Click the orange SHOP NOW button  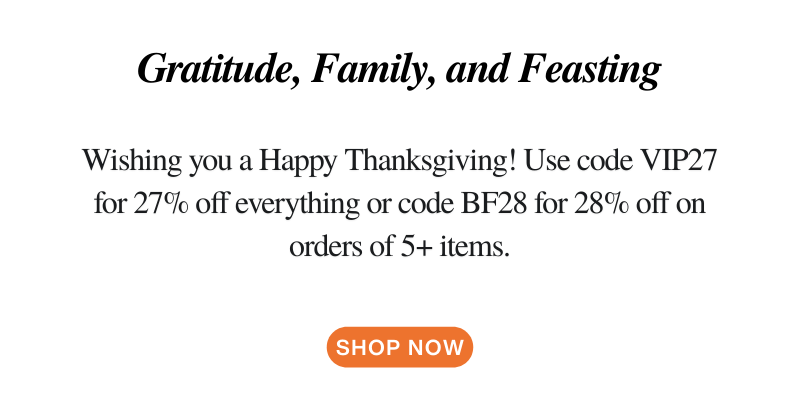tap(400, 347)
